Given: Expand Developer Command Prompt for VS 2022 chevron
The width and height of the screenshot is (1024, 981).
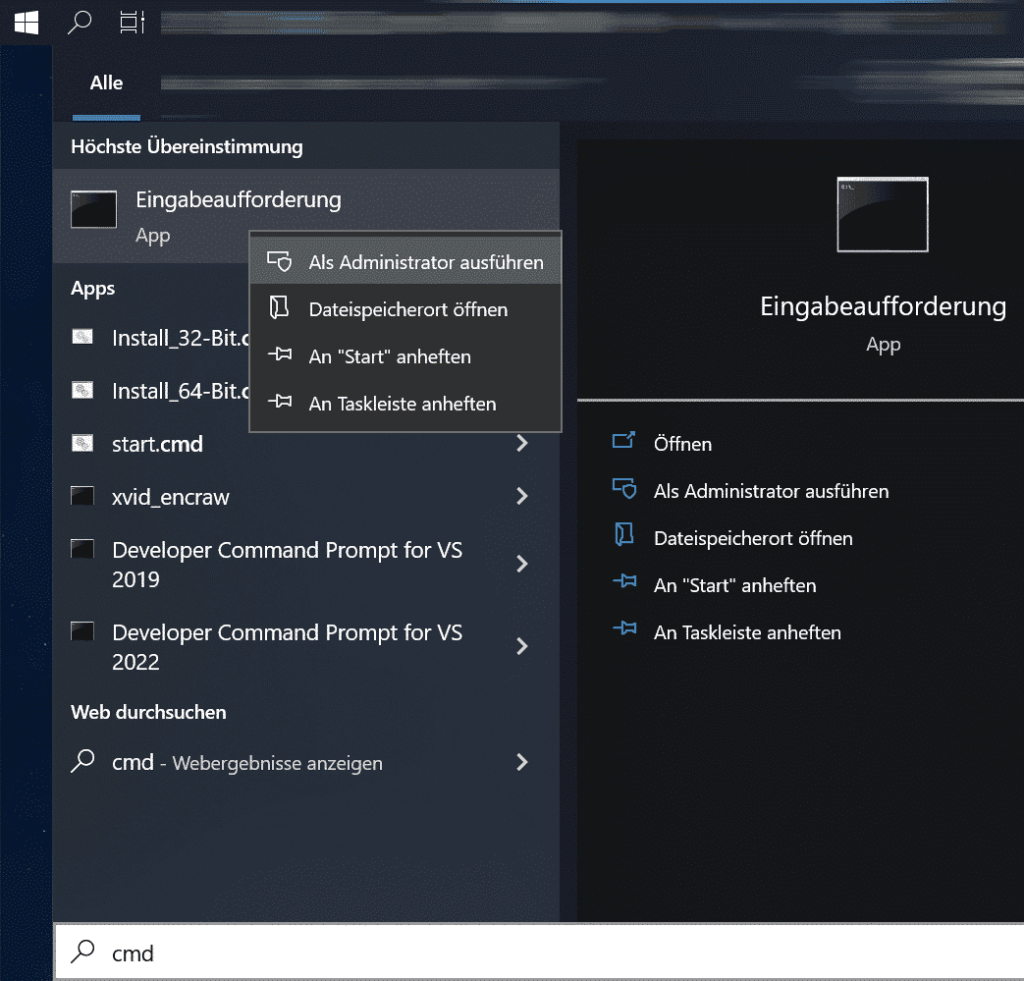Looking at the screenshot, I should (521, 647).
